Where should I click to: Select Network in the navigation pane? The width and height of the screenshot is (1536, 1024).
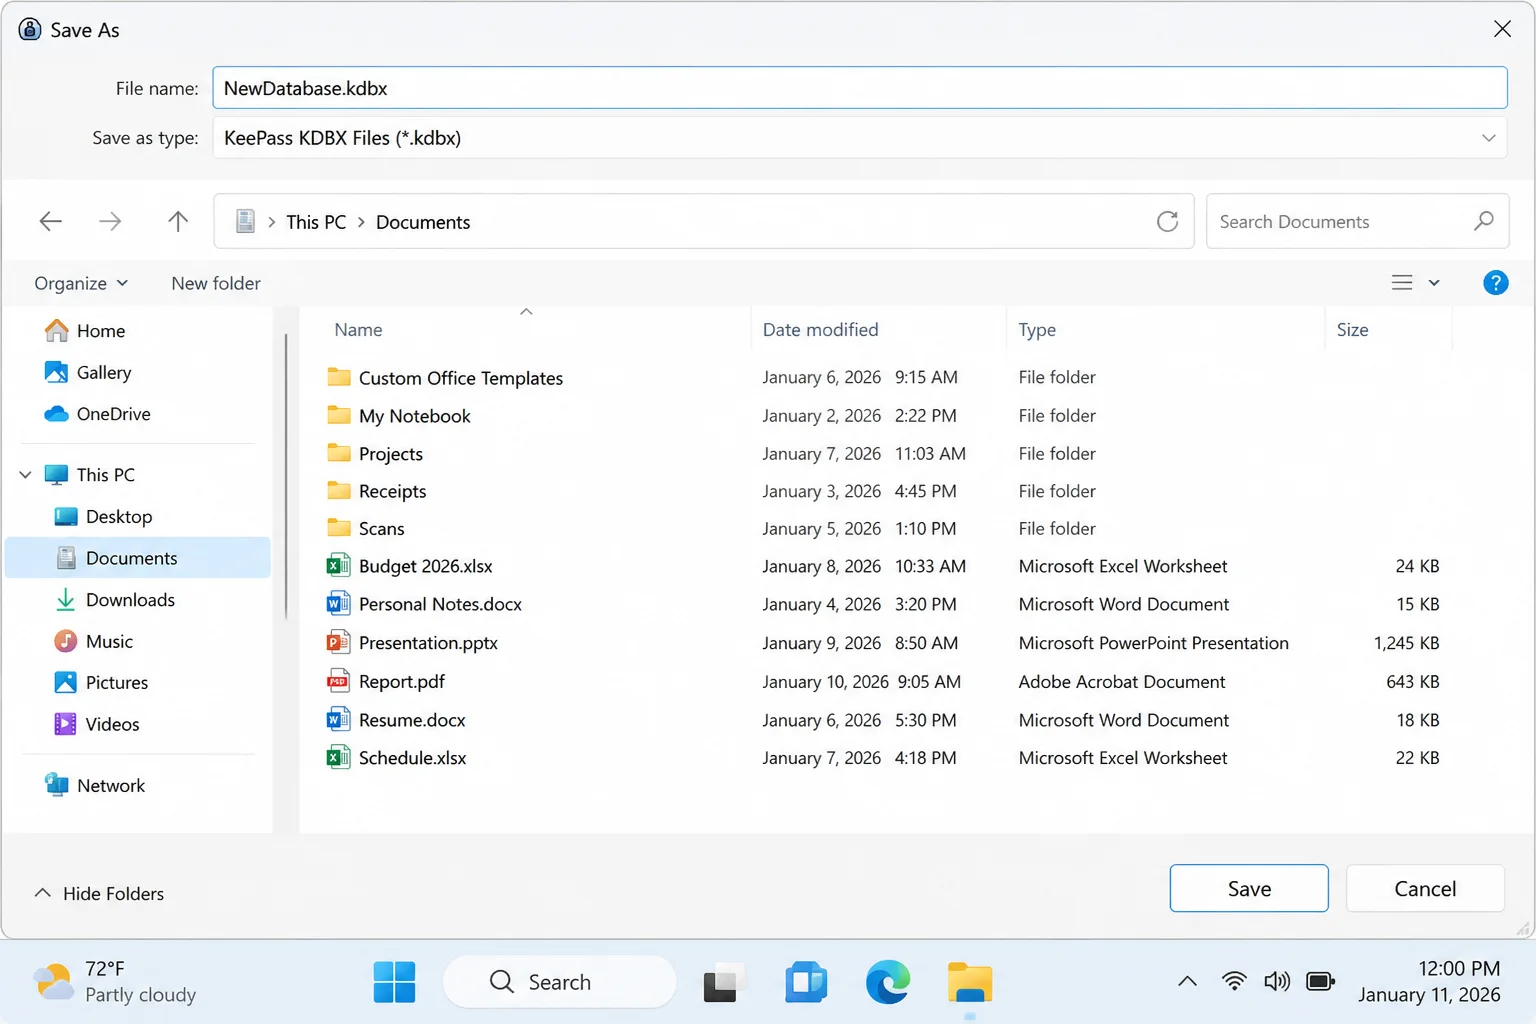(138, 785)
